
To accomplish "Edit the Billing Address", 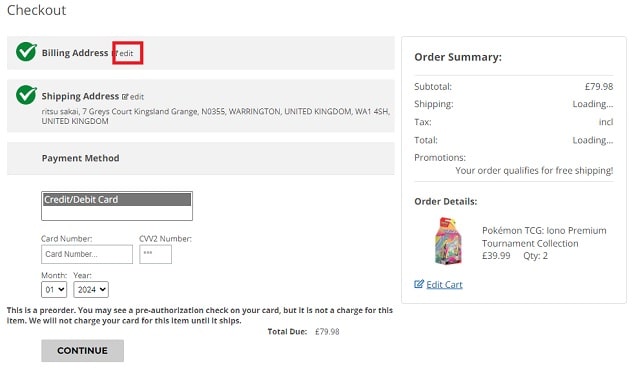I will click(126, 53).
